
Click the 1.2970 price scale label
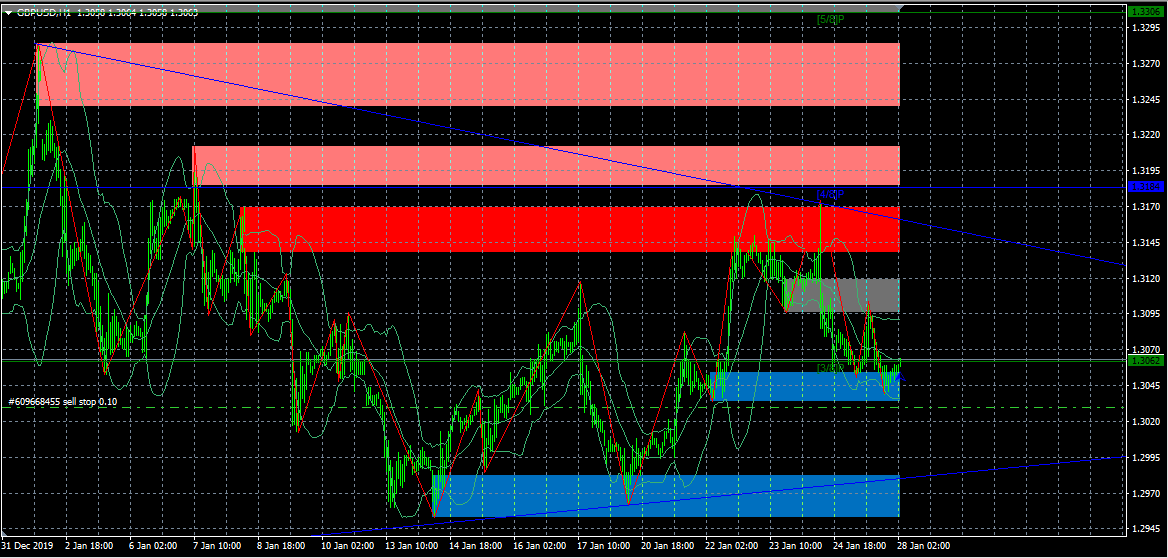[1145, 493]
